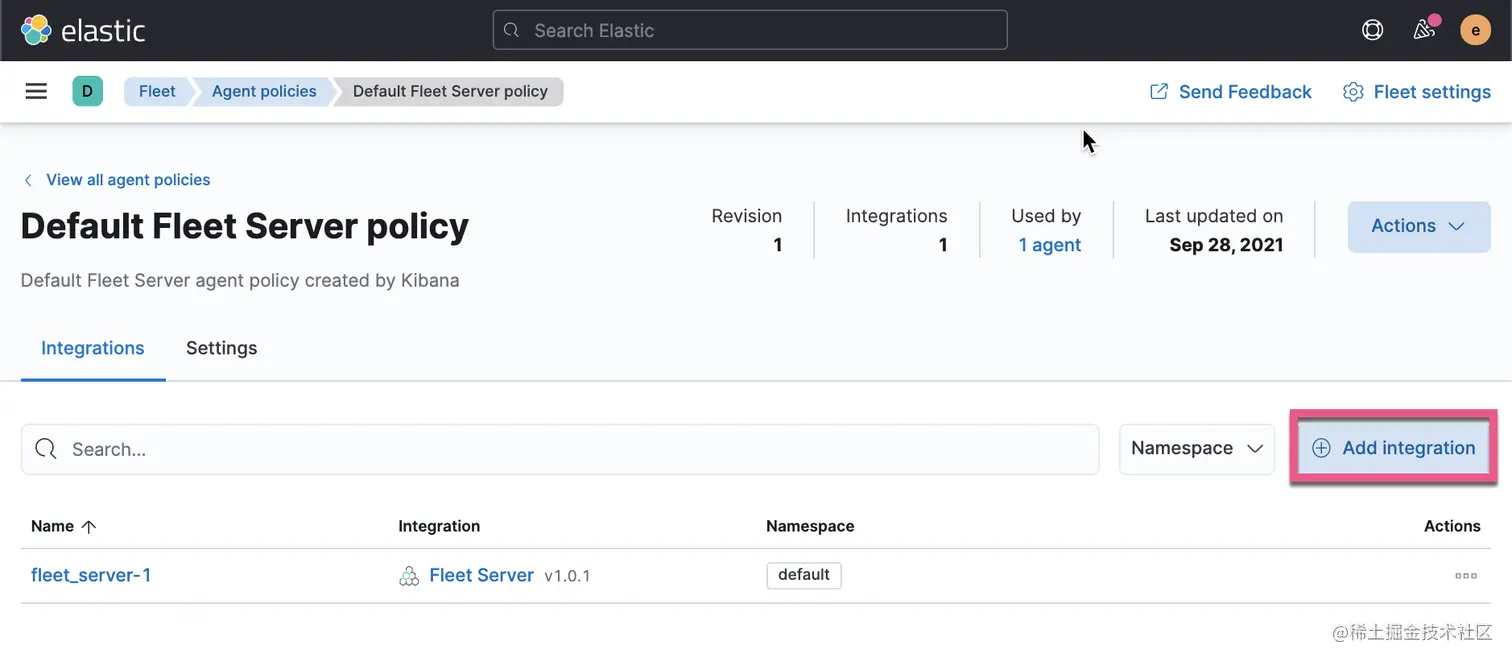The image size is (1512, 662).
Task: Click the user avatar 'e'
Action: tap(1475, 30)
